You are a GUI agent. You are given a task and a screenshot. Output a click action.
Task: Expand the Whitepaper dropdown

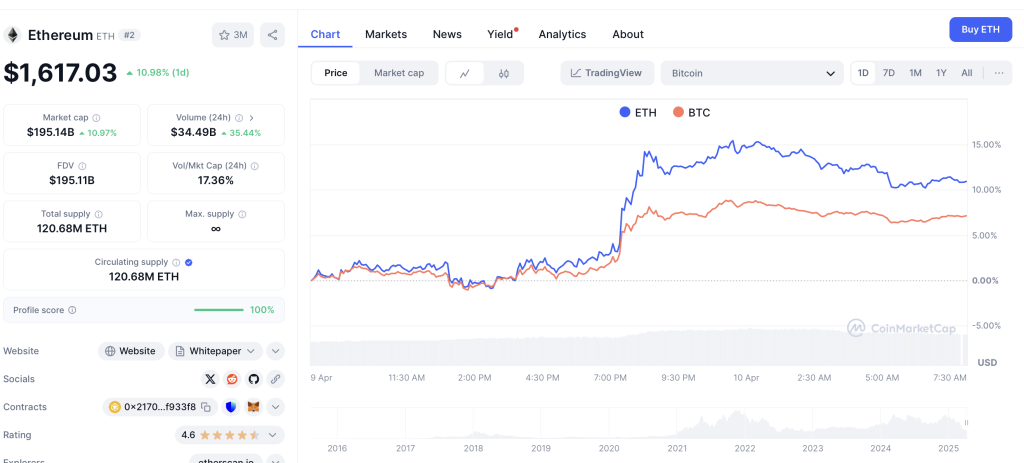point(216,351)
